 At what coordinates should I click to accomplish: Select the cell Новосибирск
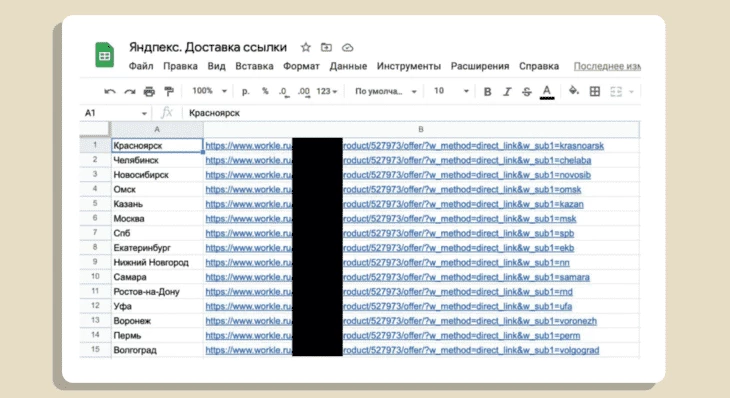point(157,175)
